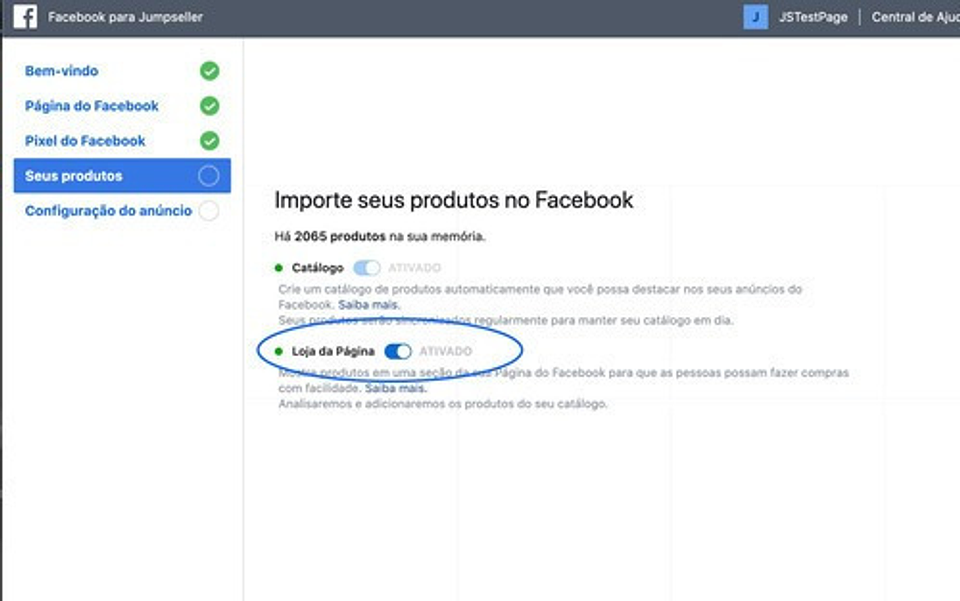Open Saiba mais link under Catálogo

point(368,304)
